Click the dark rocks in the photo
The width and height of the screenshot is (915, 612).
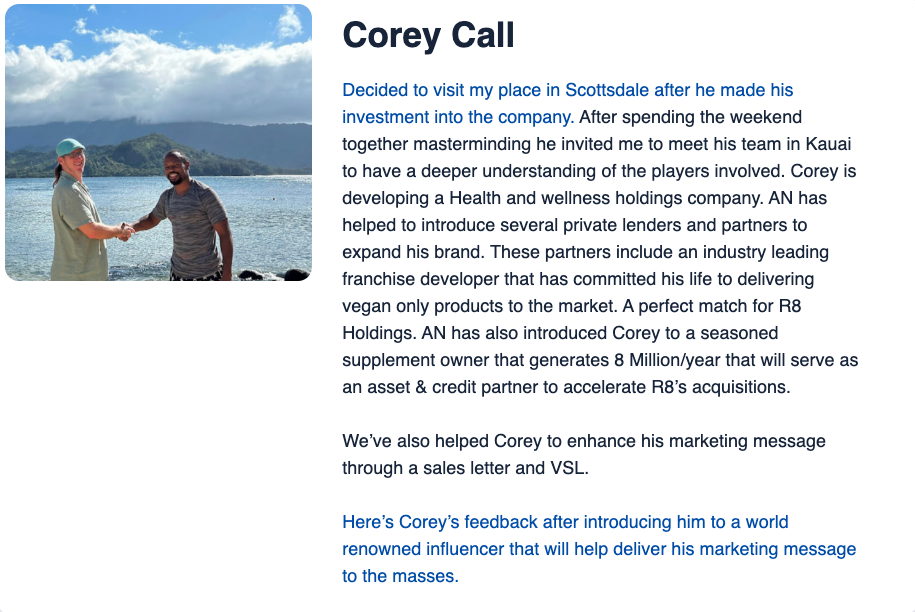[x=273, y=275]
